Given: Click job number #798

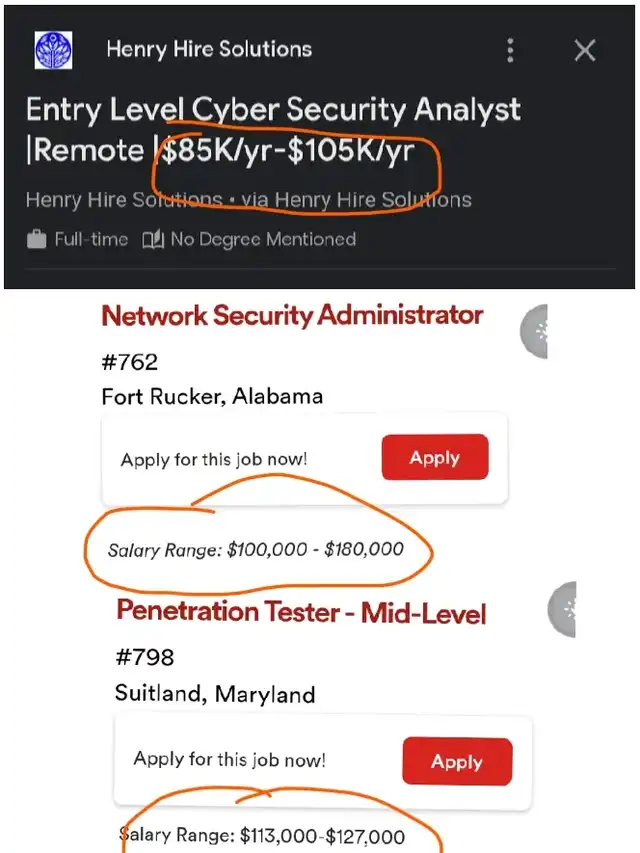Looking at the screenshot, I should (x=144, y=657).
